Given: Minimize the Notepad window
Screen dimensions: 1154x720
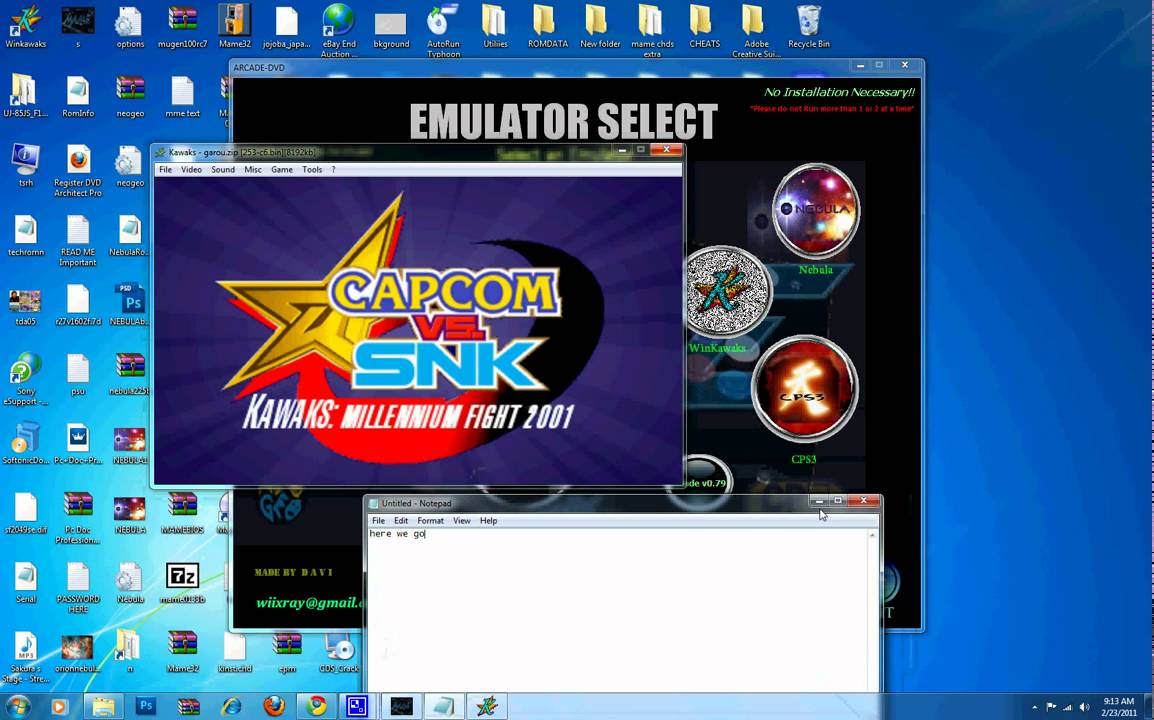Looking at the screenshot, I should point(819,501).
